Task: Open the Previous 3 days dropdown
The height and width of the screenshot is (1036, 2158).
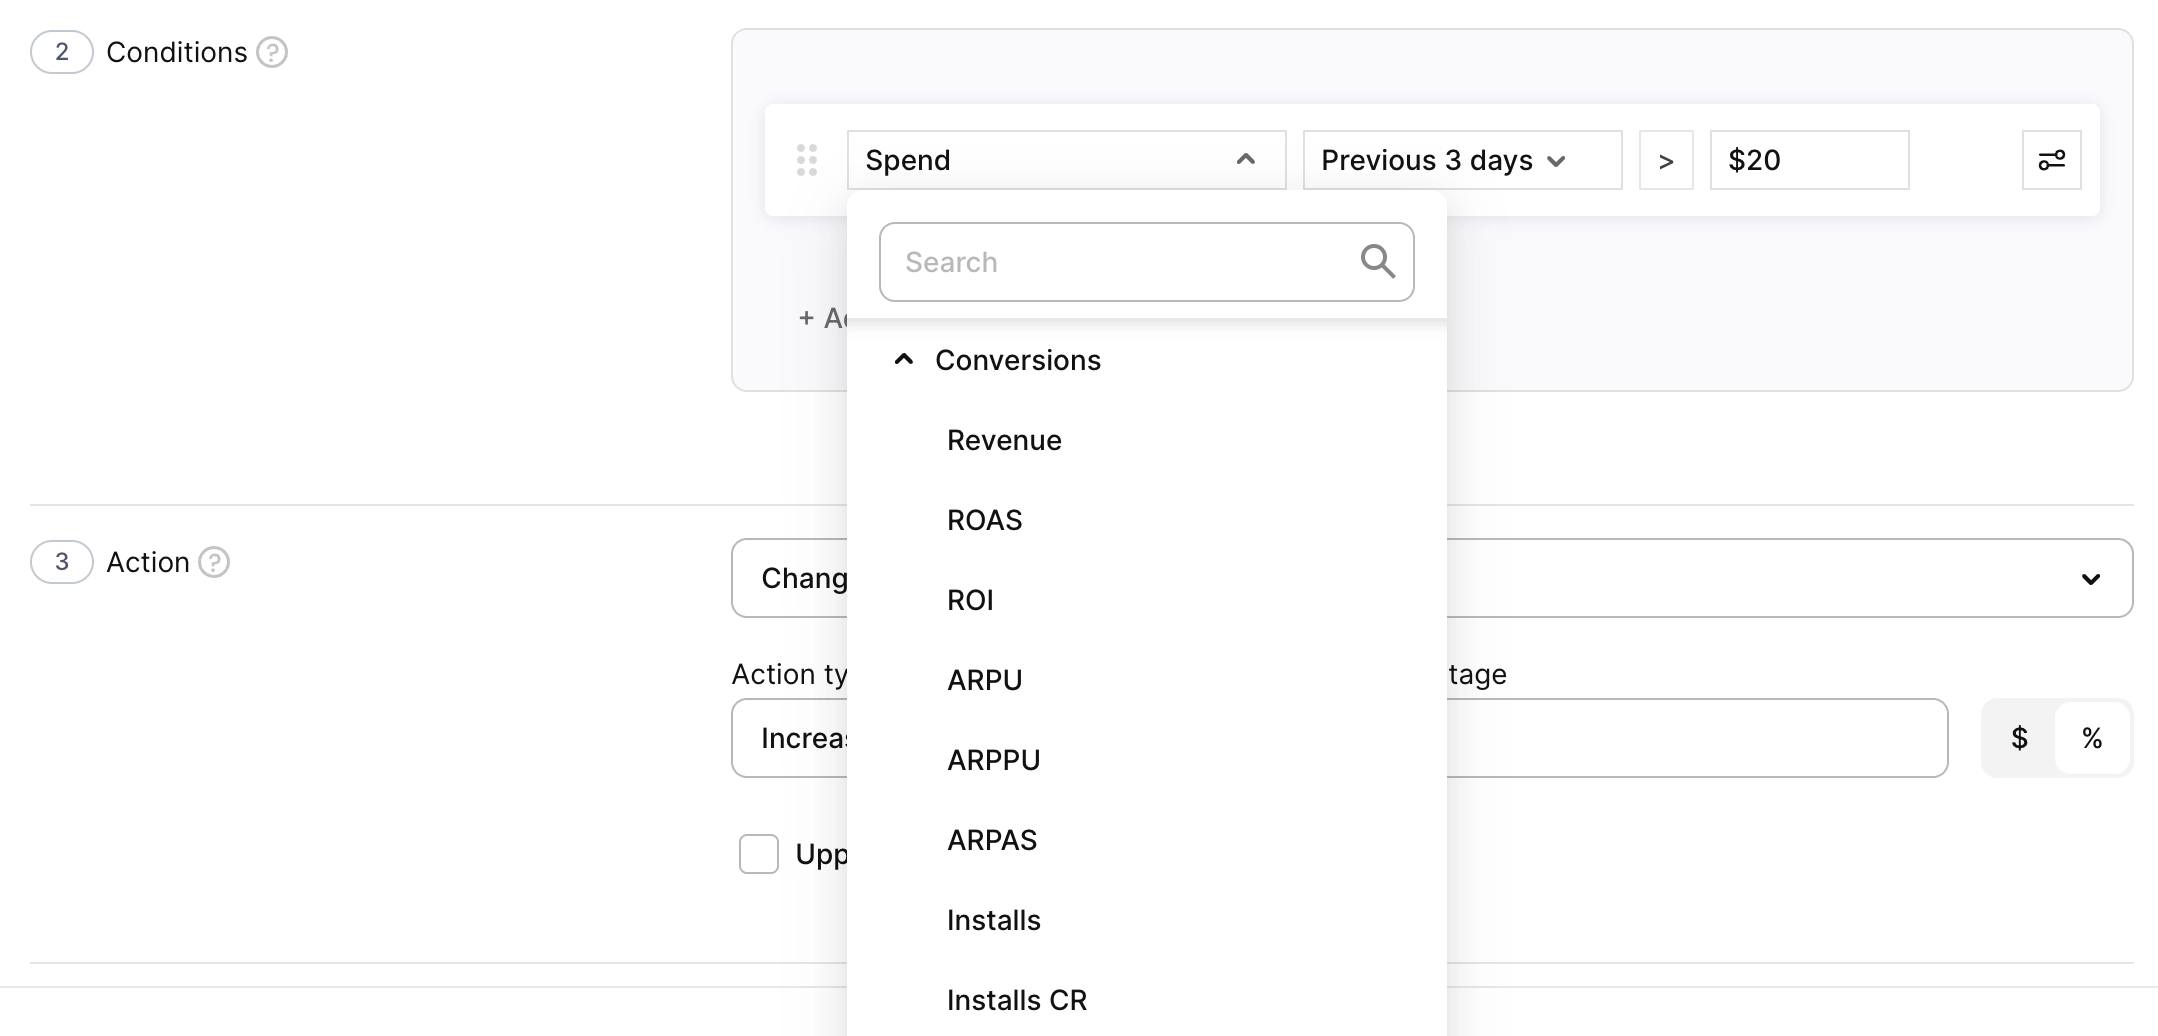Action: [1461, 160]
